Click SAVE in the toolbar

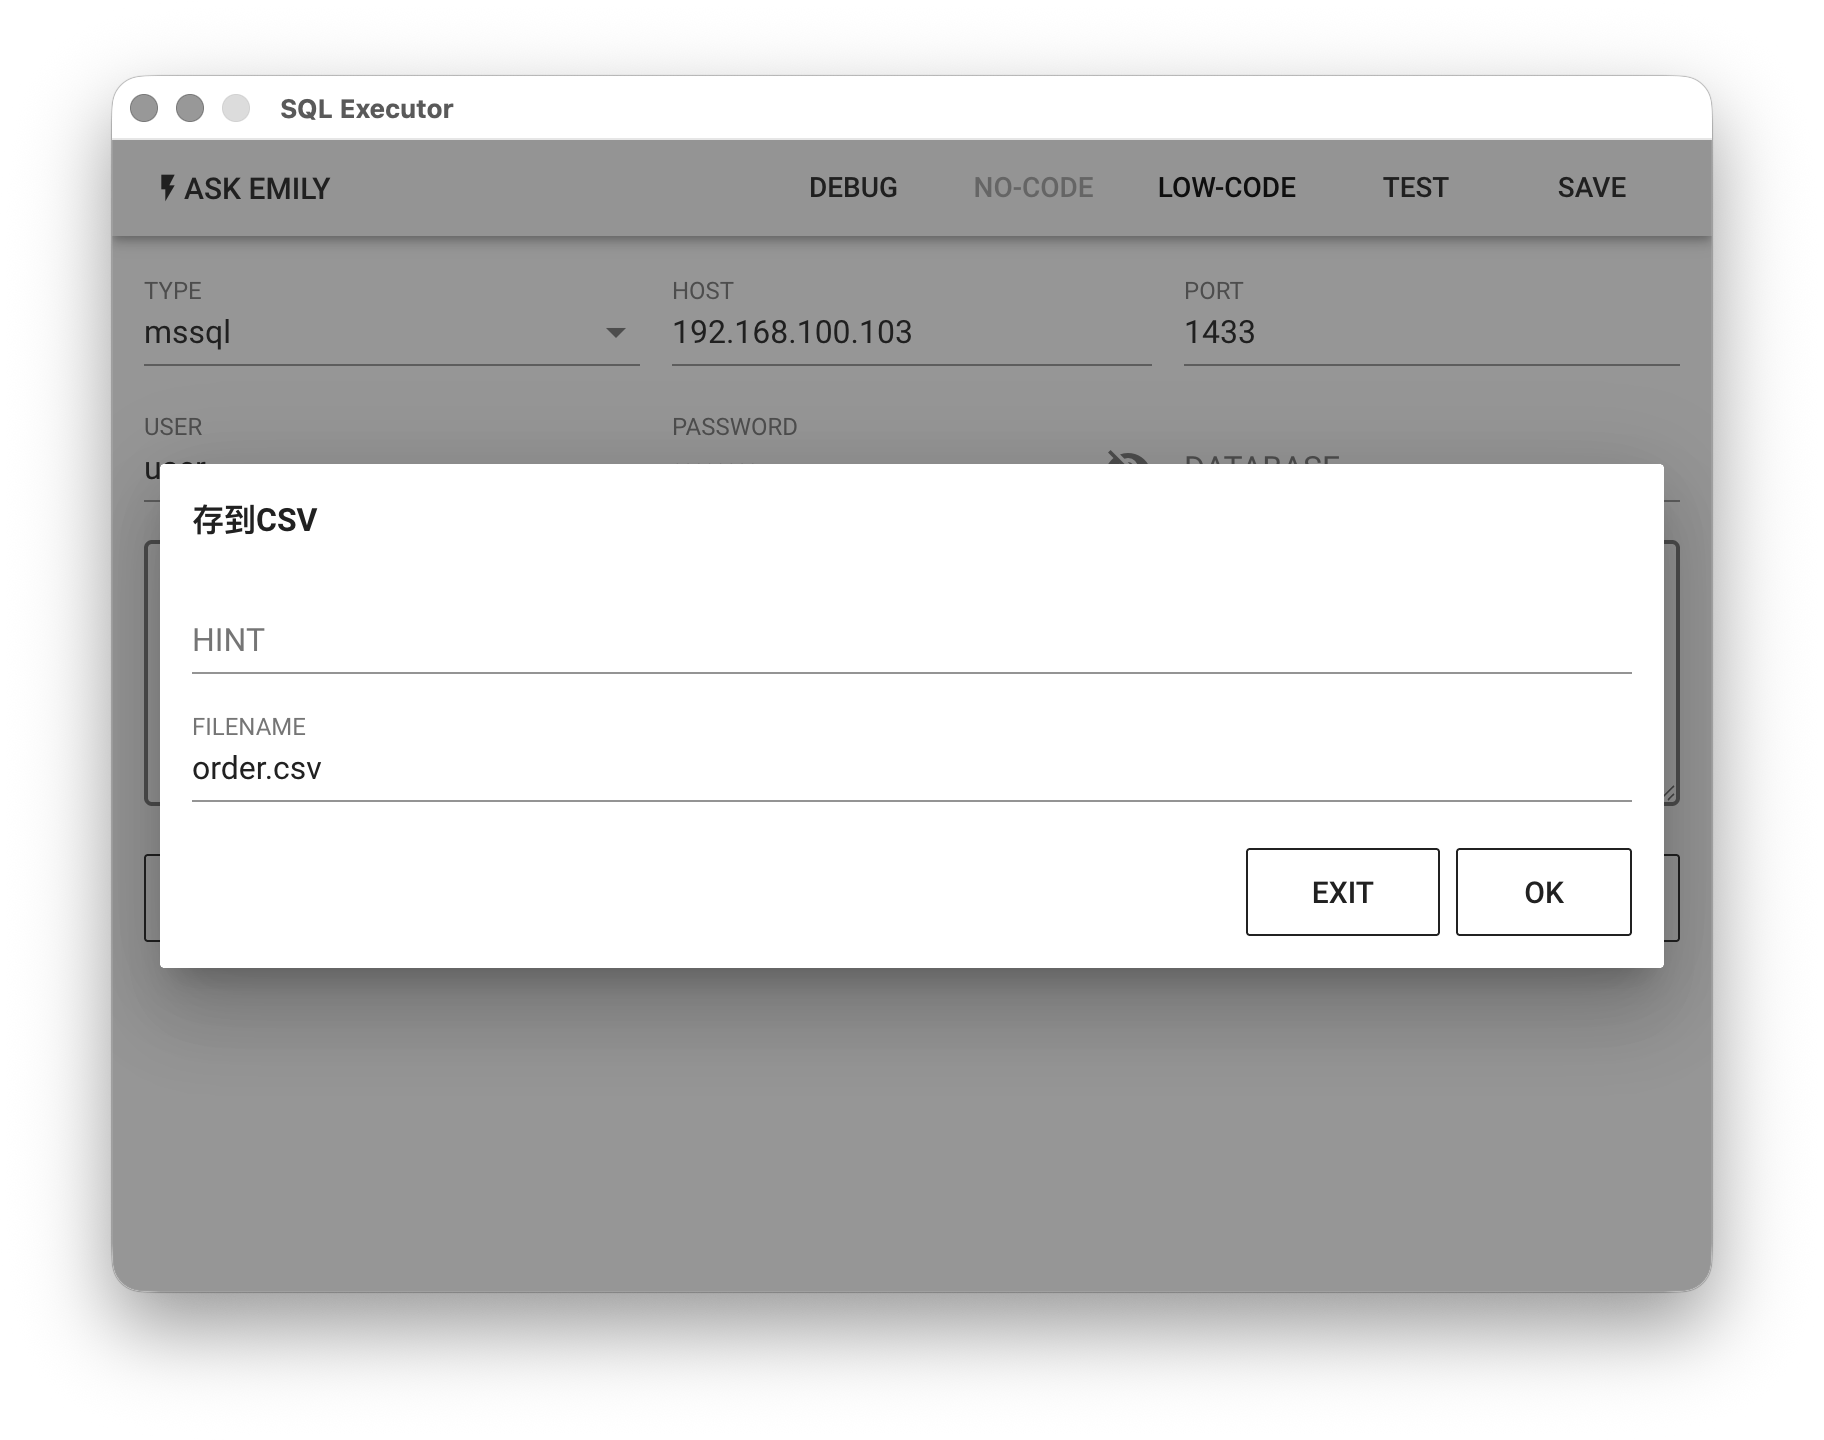pos(1591,188)
